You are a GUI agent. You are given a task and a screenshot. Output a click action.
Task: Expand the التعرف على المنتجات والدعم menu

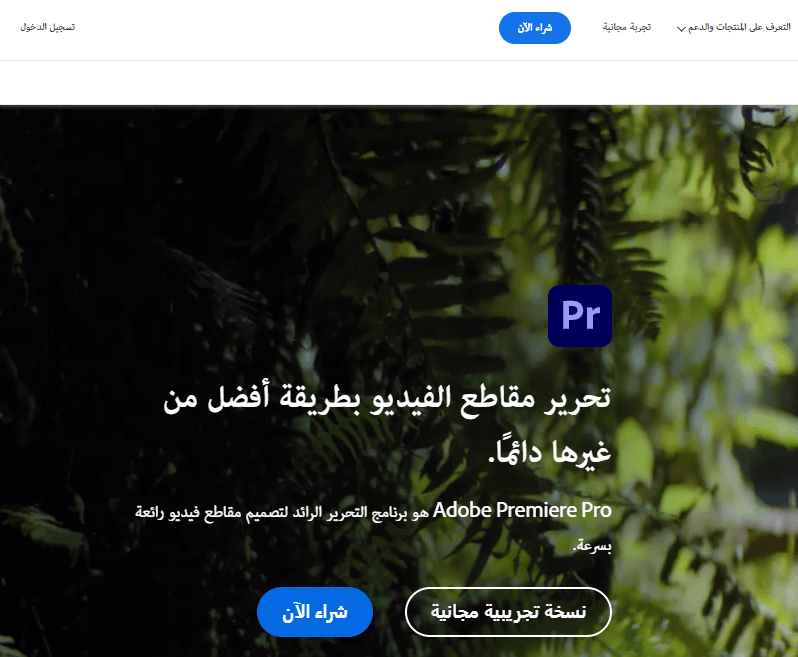click(x=733, y=27)
